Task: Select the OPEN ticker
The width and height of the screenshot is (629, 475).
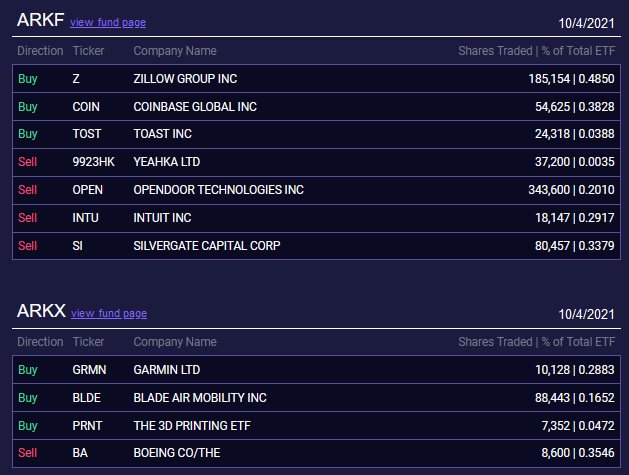Action: [x=87, y=190]
